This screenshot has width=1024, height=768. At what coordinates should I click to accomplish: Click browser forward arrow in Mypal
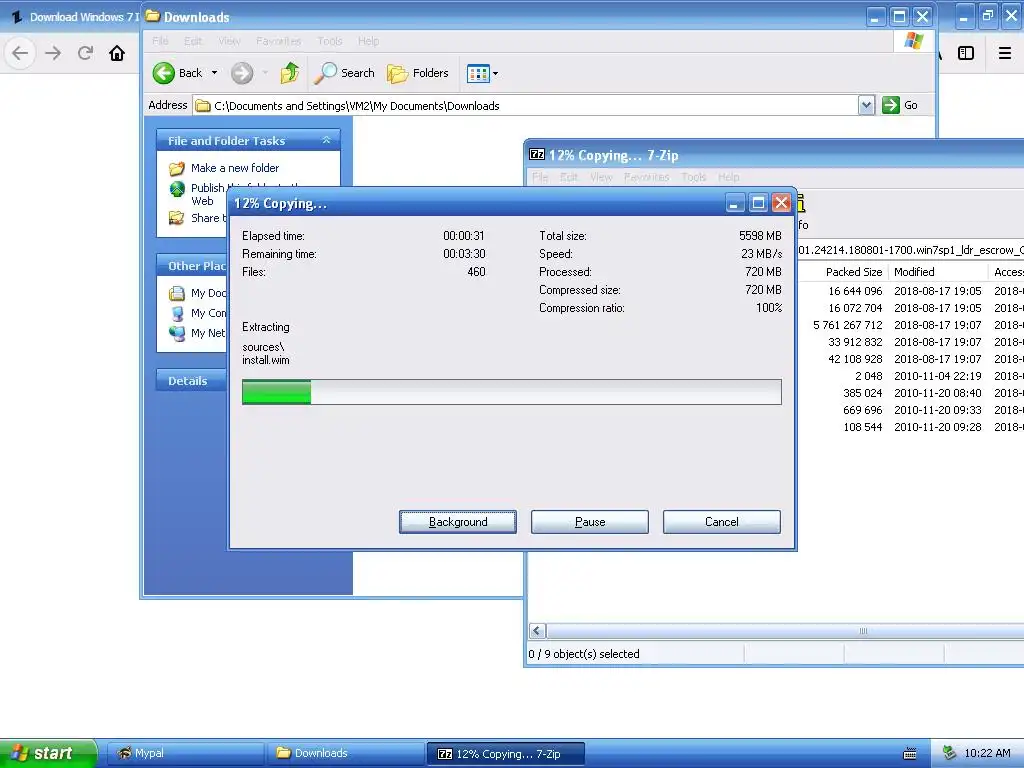click(54, 53)
